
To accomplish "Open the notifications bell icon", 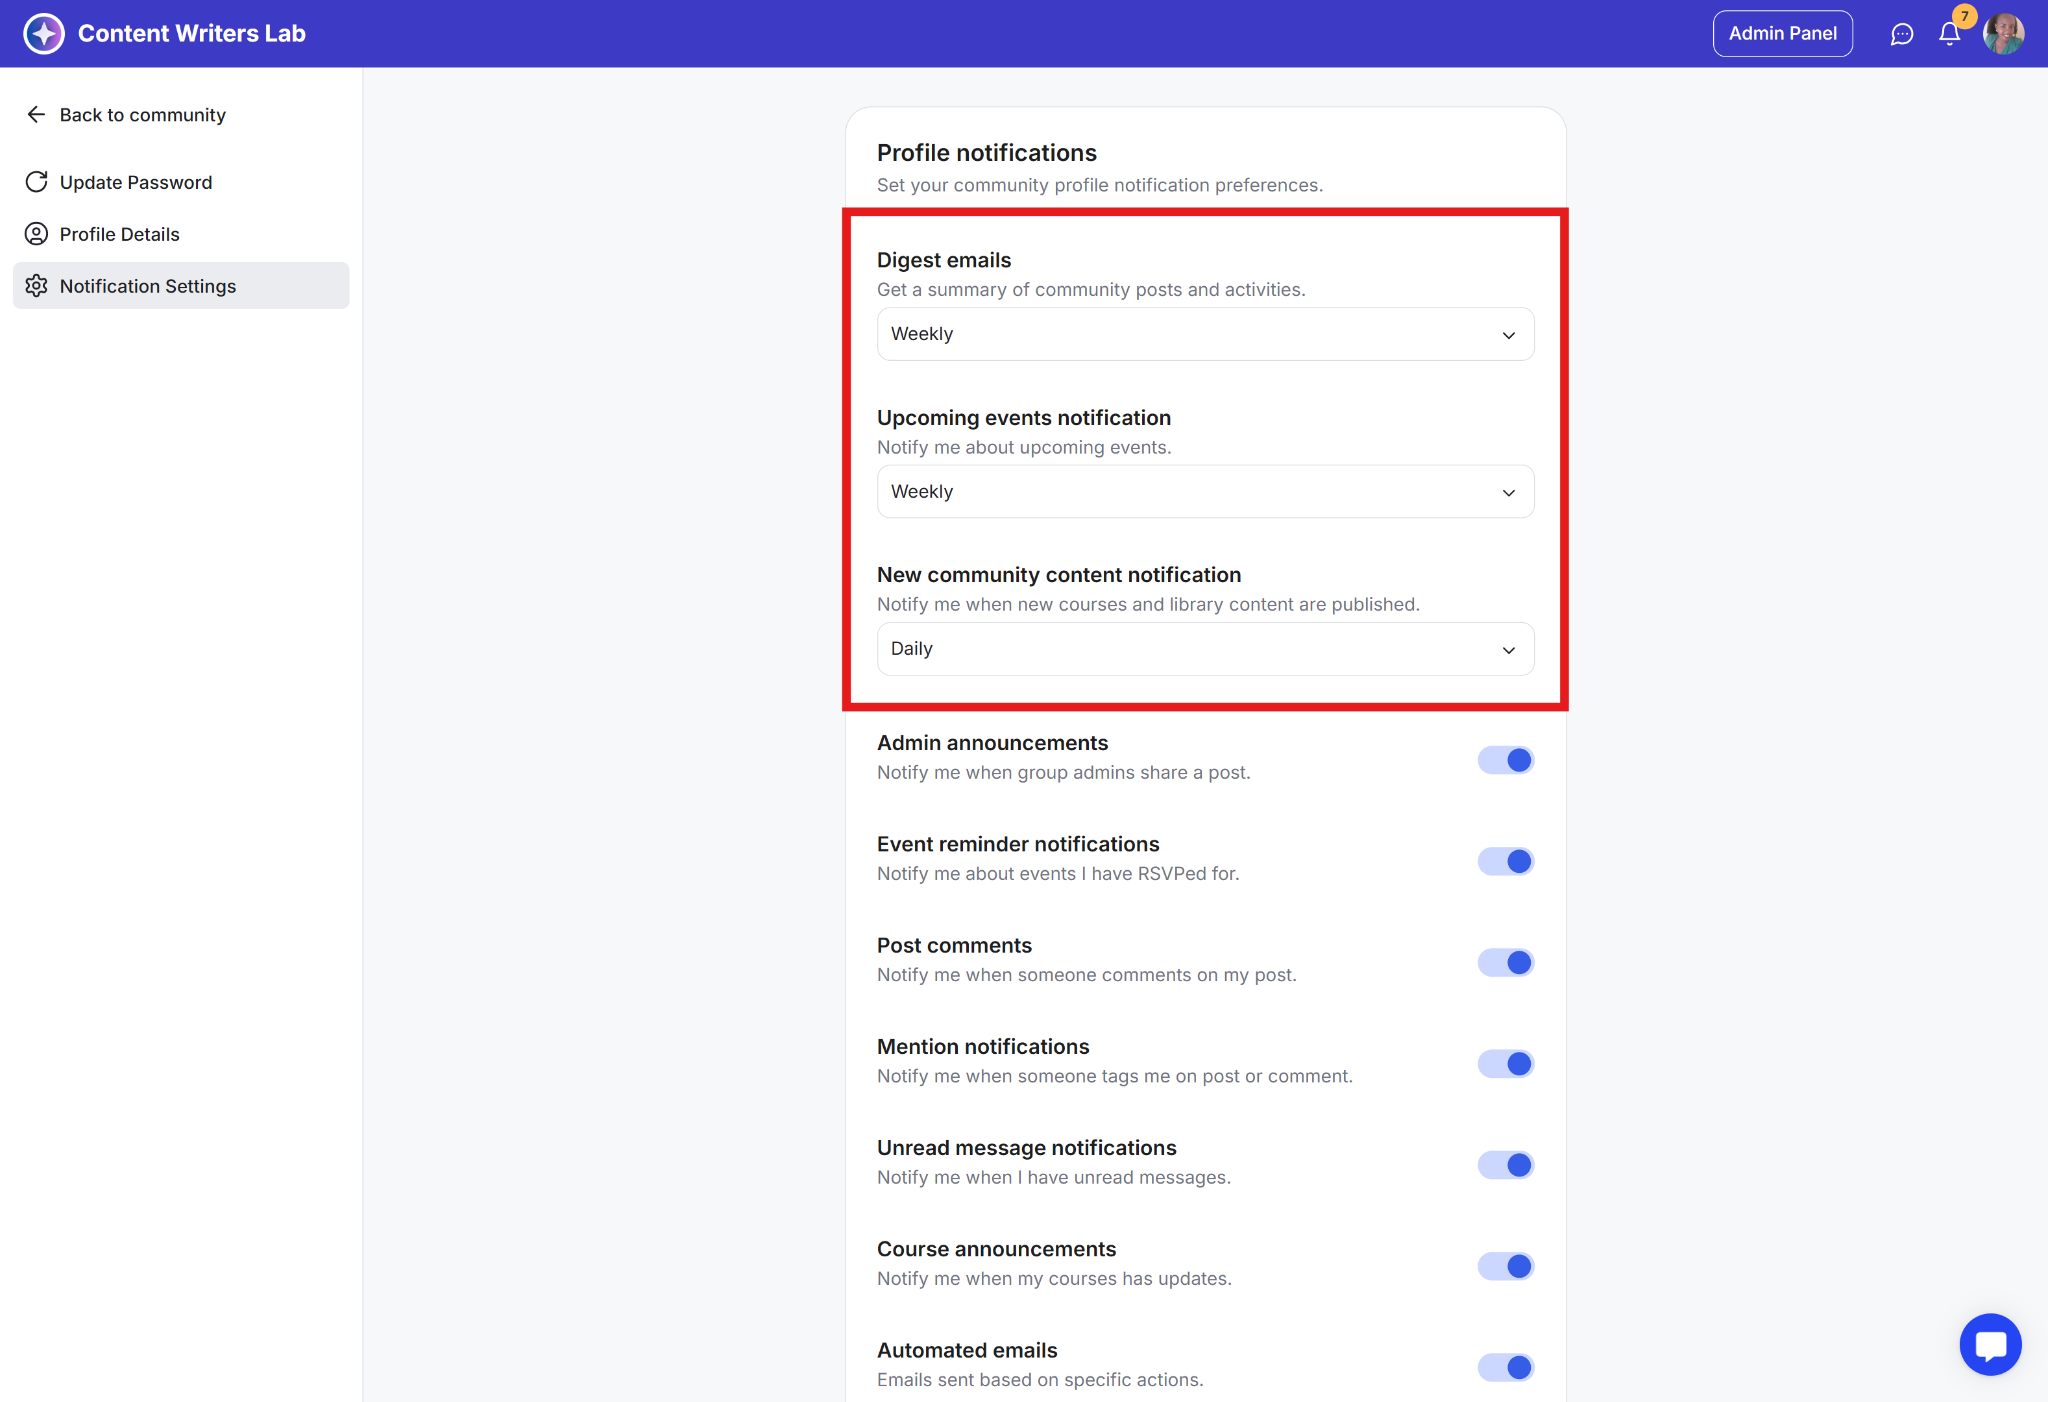I will coord(1949,34).
